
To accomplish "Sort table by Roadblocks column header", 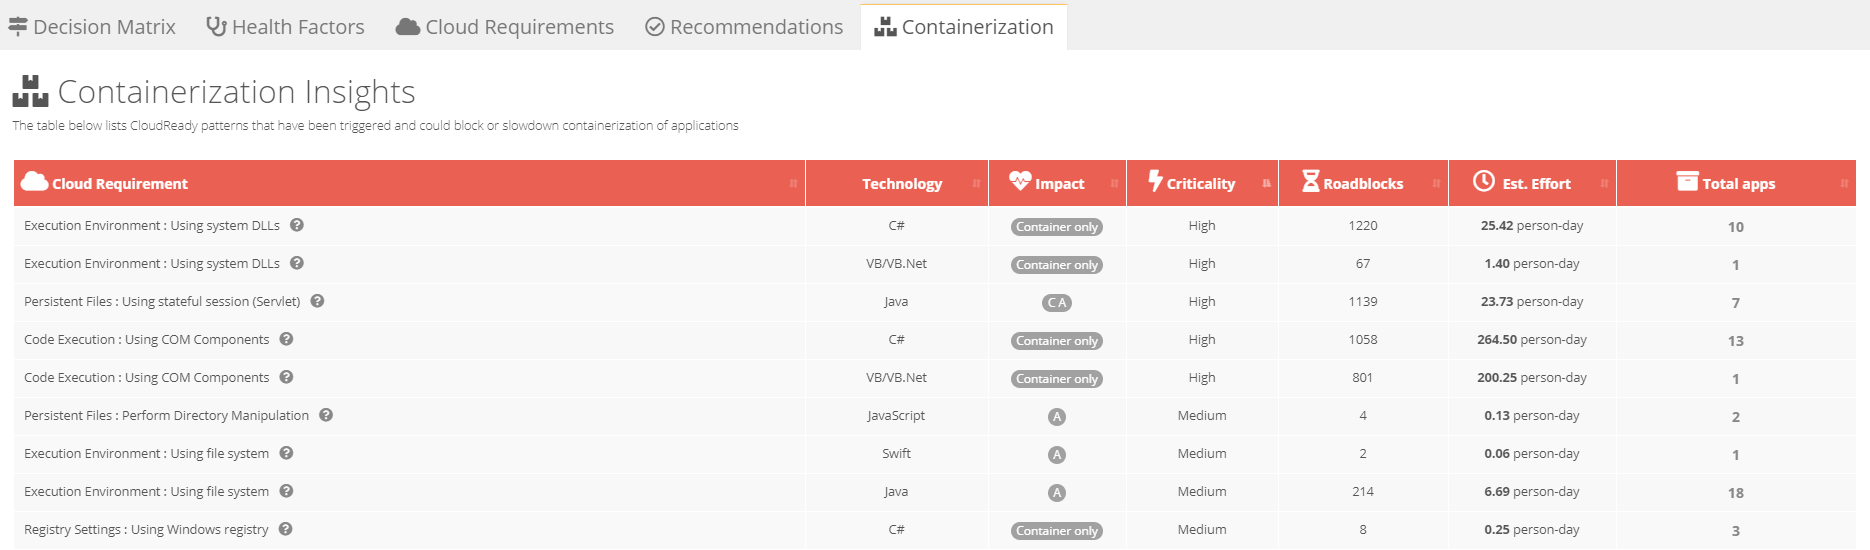I will coord(1362,184).
